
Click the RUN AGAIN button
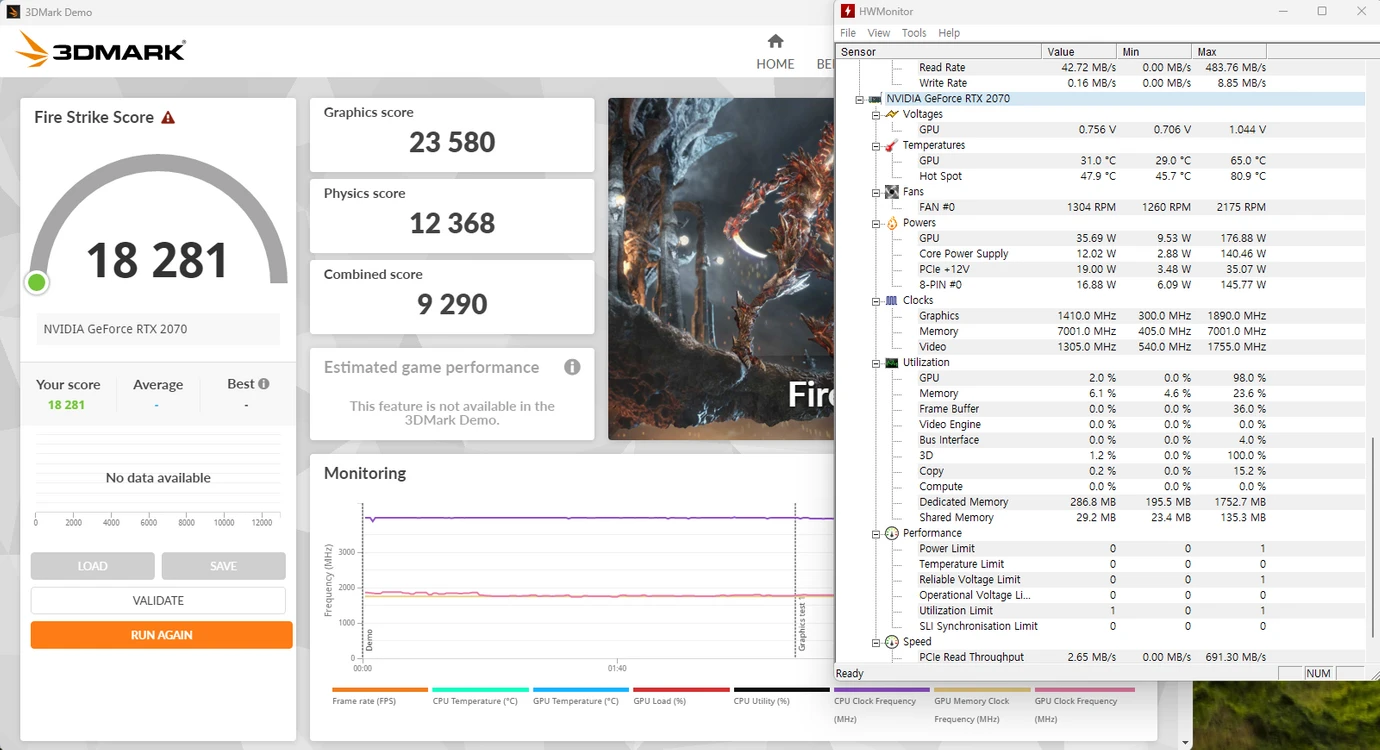pos(162,635)
